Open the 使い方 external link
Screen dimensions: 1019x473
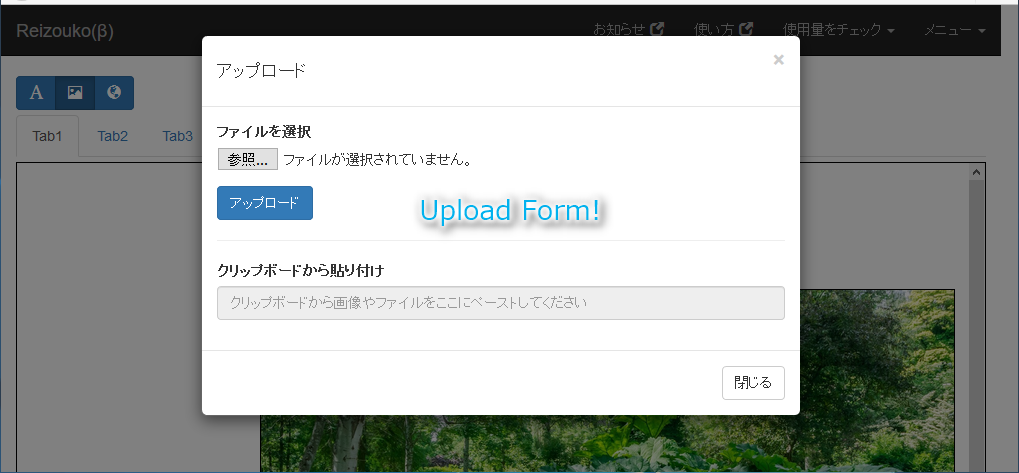coord(723,30)
